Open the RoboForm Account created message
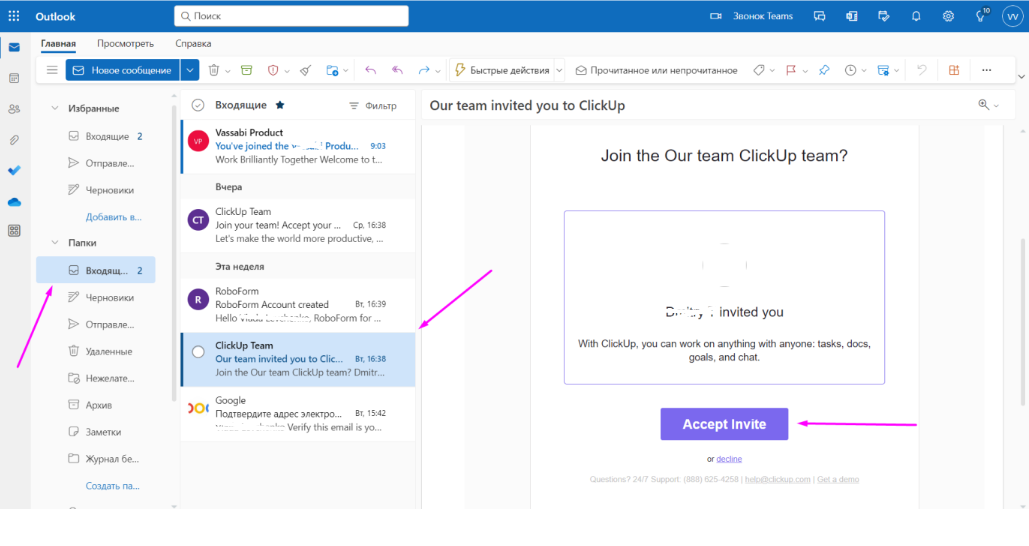This screenshot has width=1029, height=546. point(299,304)
